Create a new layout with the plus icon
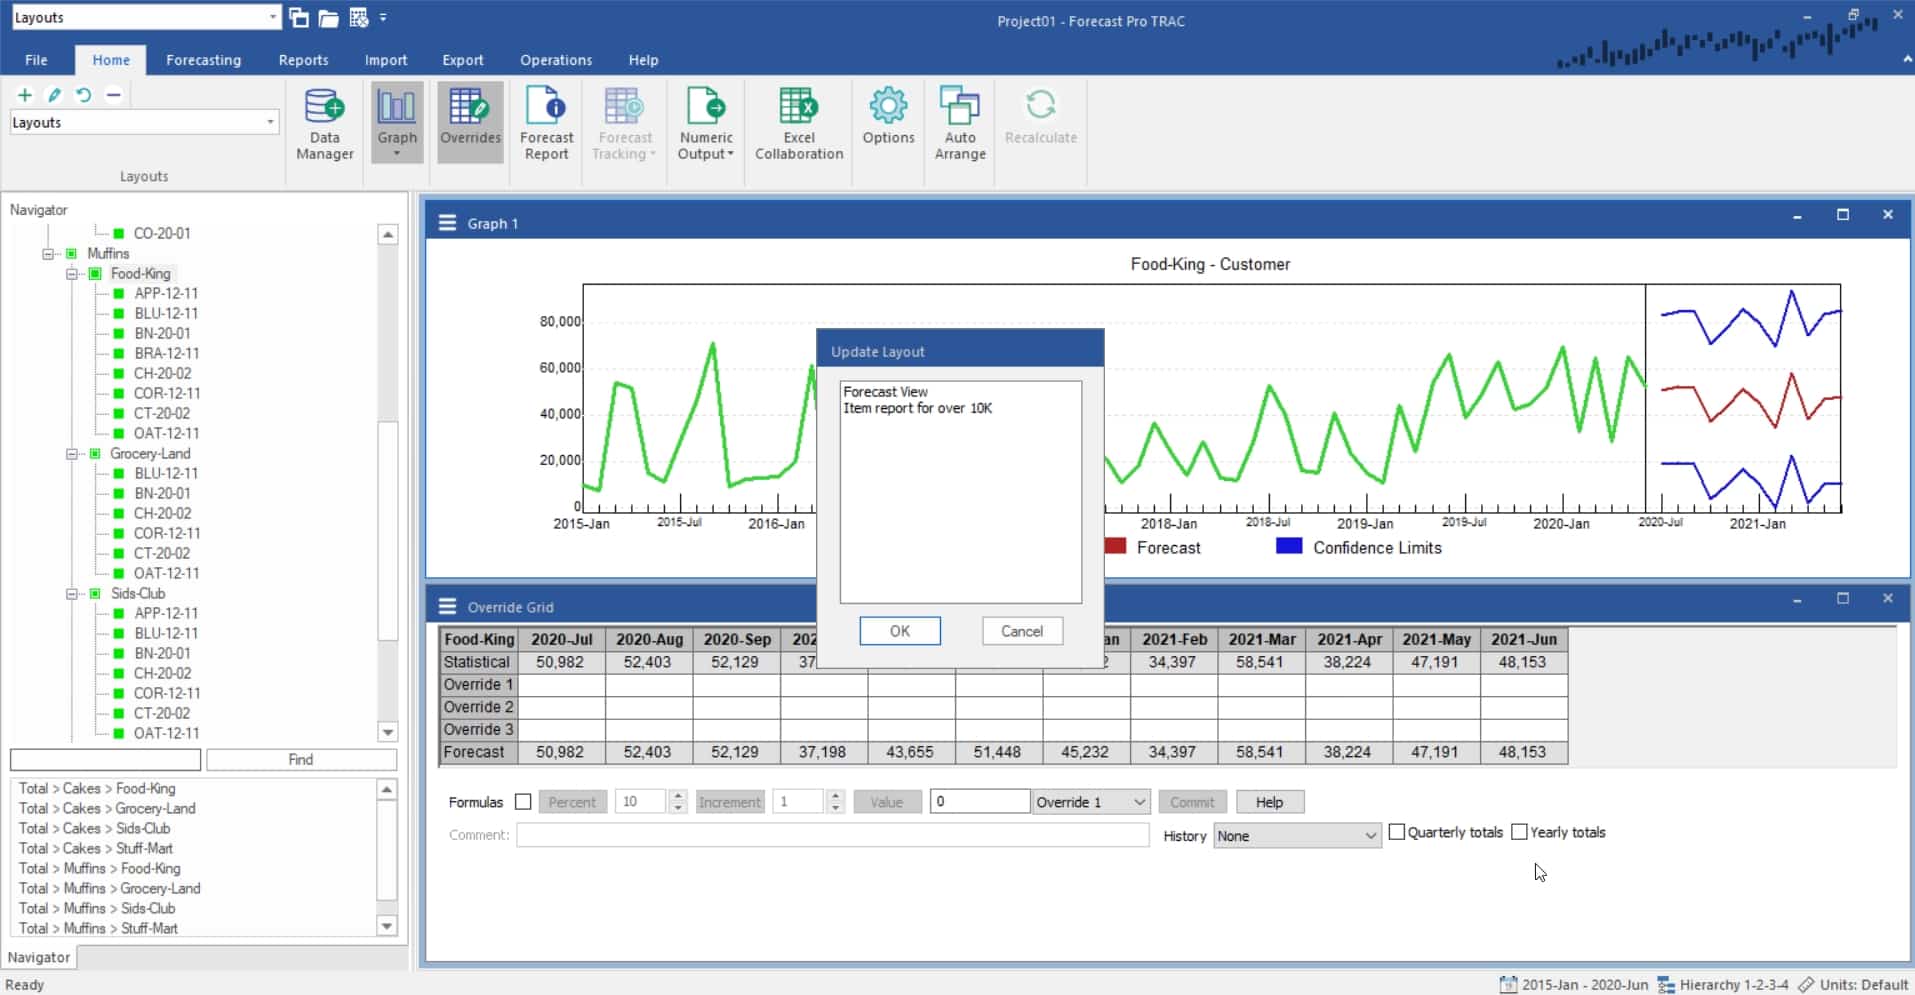Screen dimensions: 1915x995 [x=24, y=95]
